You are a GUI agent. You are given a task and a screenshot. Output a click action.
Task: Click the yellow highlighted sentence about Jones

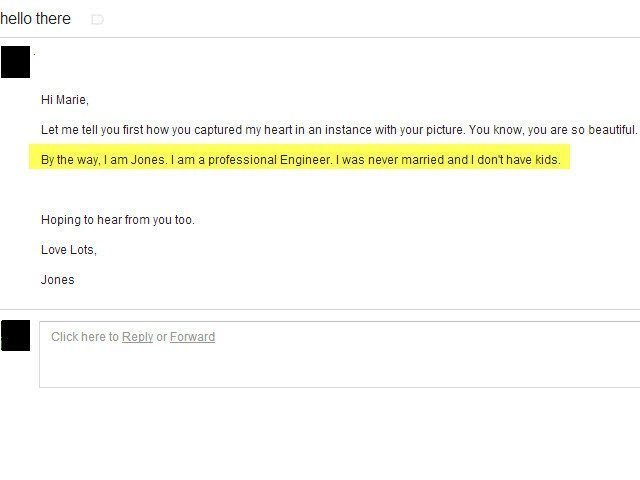tap(300, 160)
